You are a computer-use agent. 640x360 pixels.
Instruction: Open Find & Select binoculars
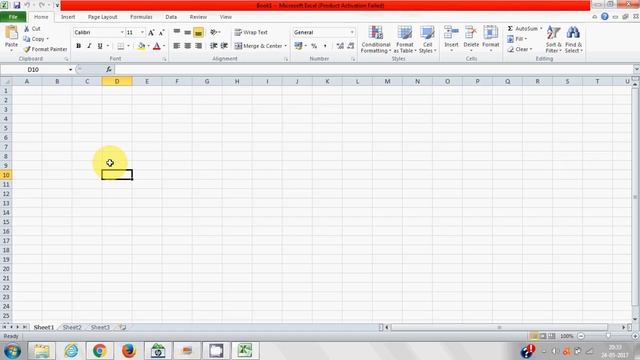tap(573, 39)
